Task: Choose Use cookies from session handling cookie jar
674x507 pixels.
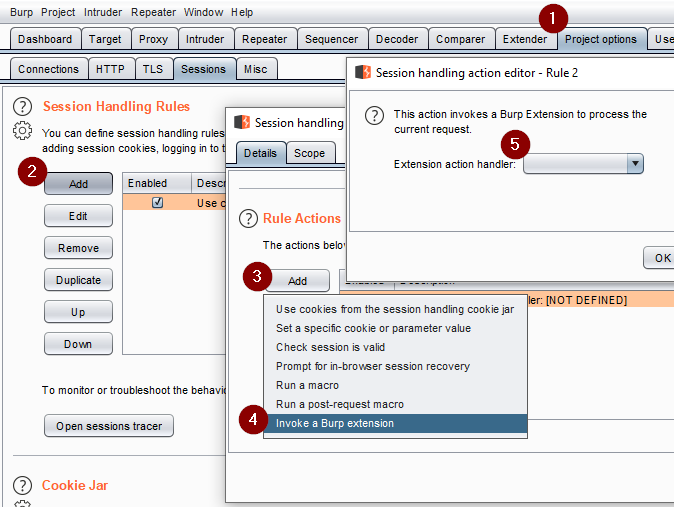Action: pyautogui.click(x=395, y=309)
